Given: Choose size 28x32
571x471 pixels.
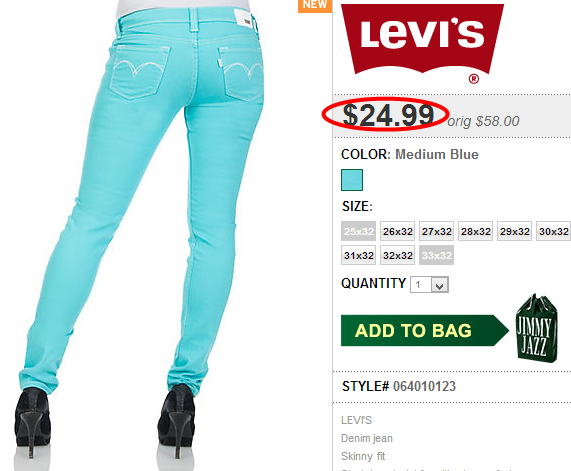Looking at the screenshot, I should click(x=476, y=231).
